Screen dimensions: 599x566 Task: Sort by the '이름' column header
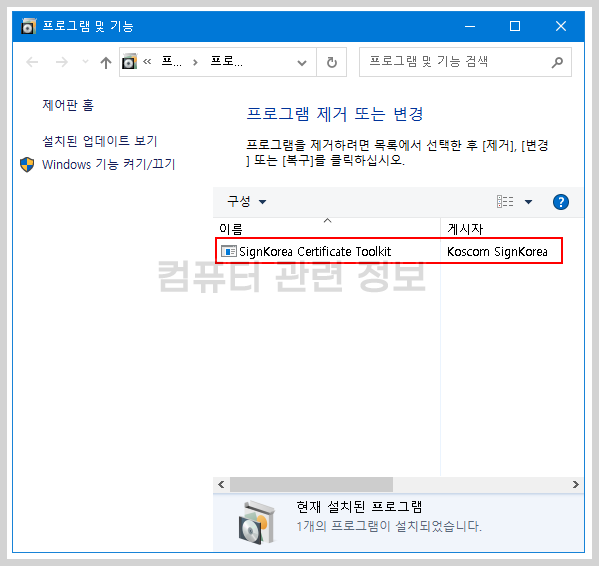(327, 228)
